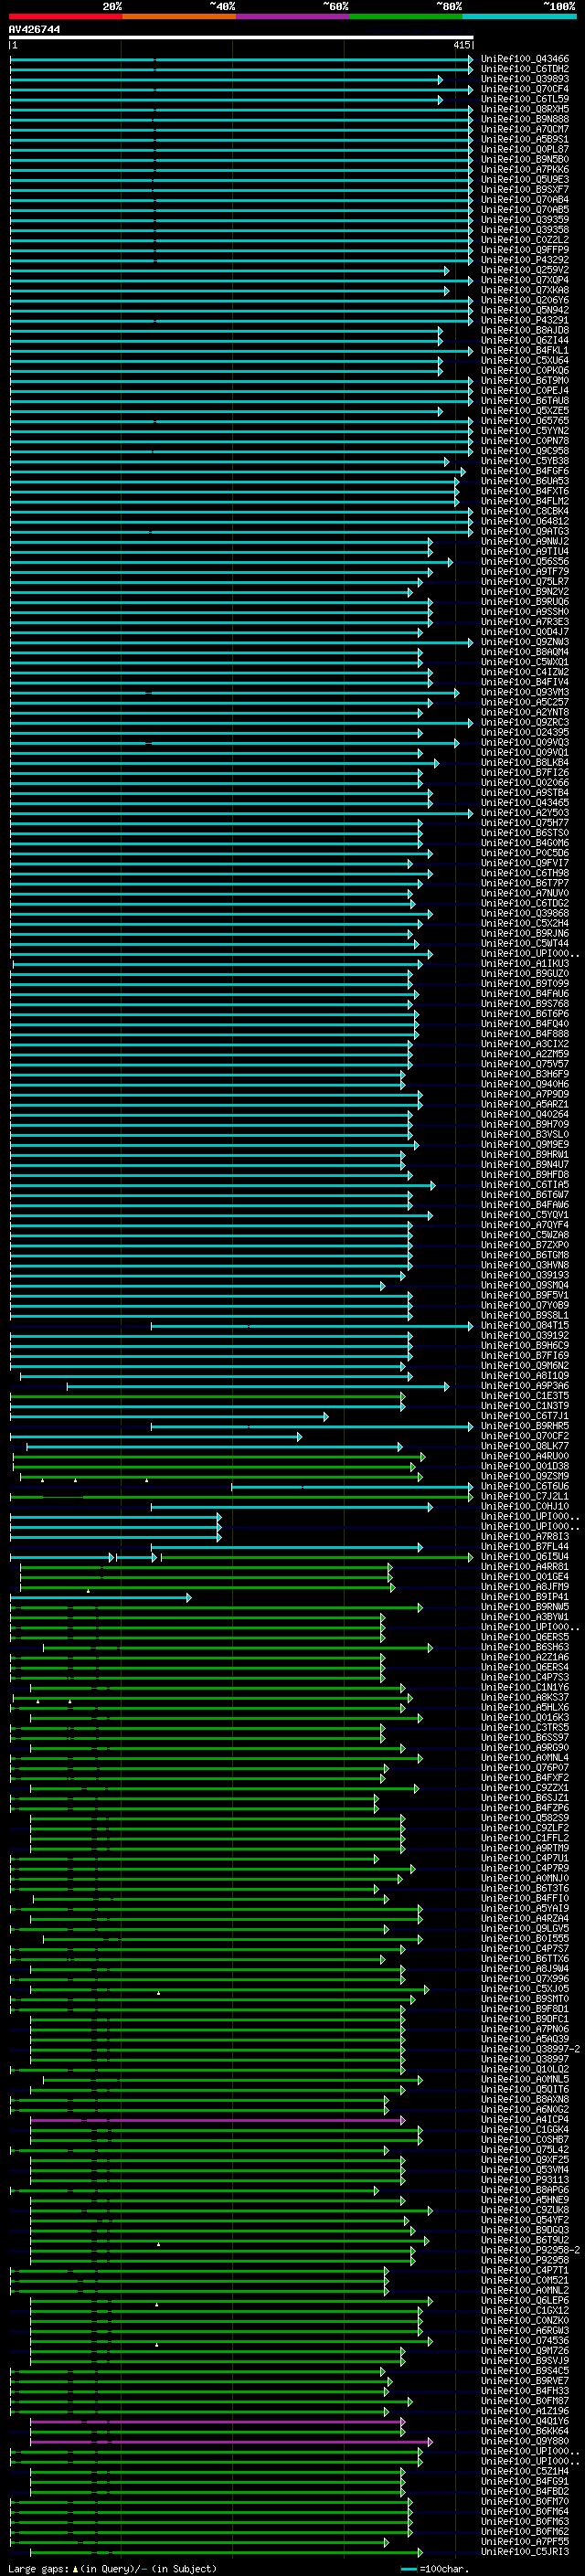Click the query end position 415

(x=462, y=45)
